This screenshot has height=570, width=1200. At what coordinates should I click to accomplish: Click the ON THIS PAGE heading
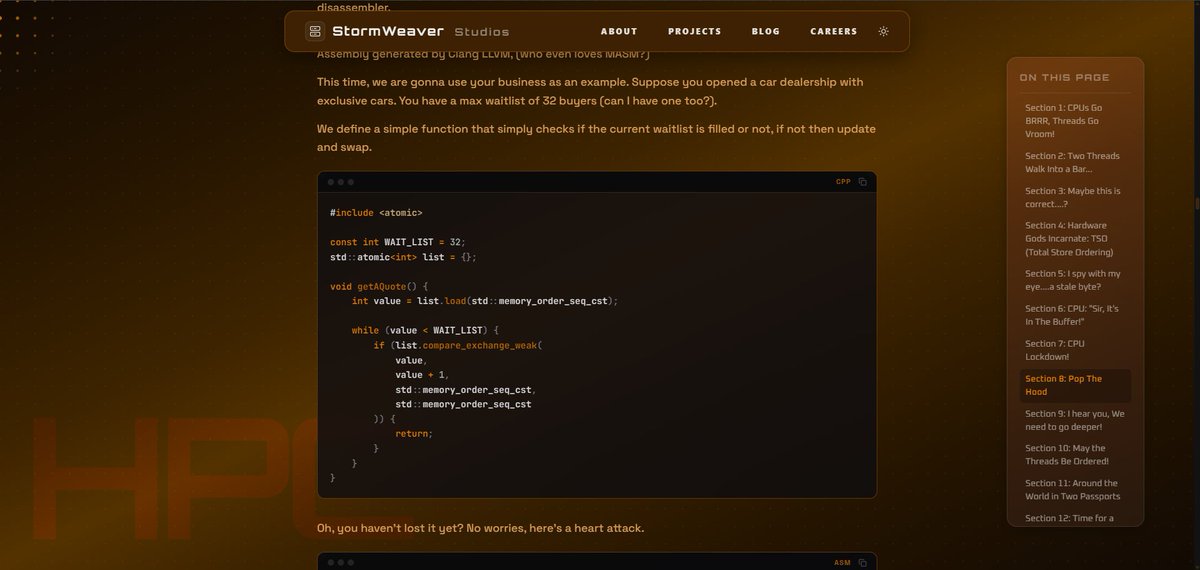1064,77
